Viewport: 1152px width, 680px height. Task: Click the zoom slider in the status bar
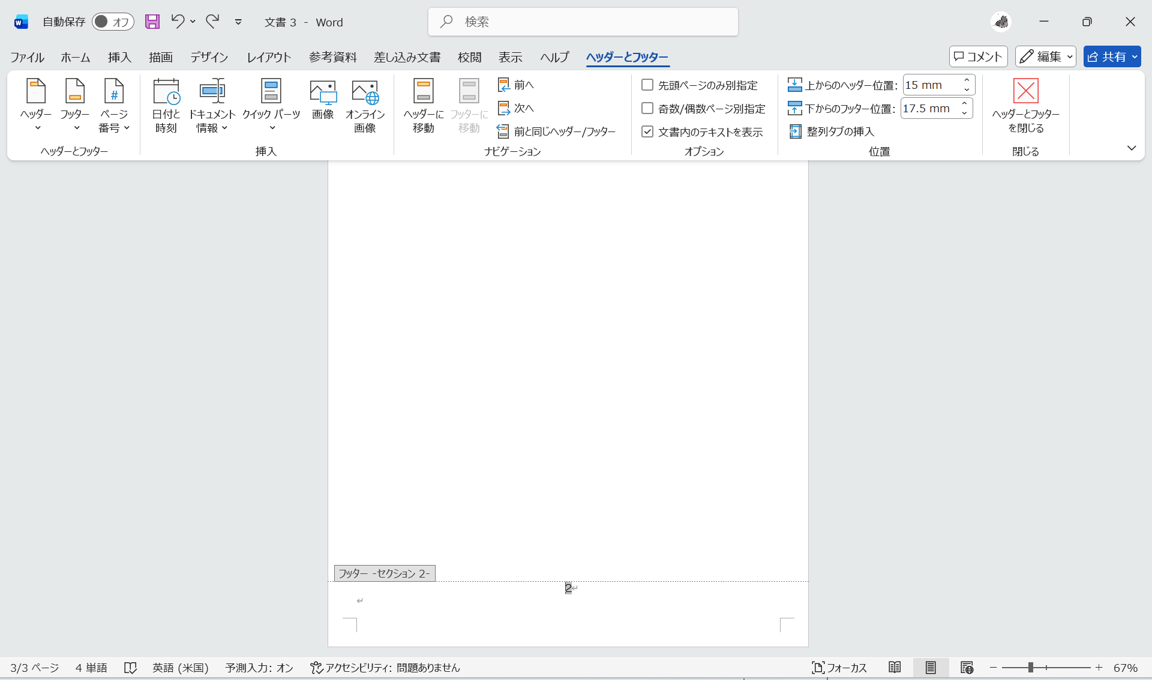(x=1045, y=668)
